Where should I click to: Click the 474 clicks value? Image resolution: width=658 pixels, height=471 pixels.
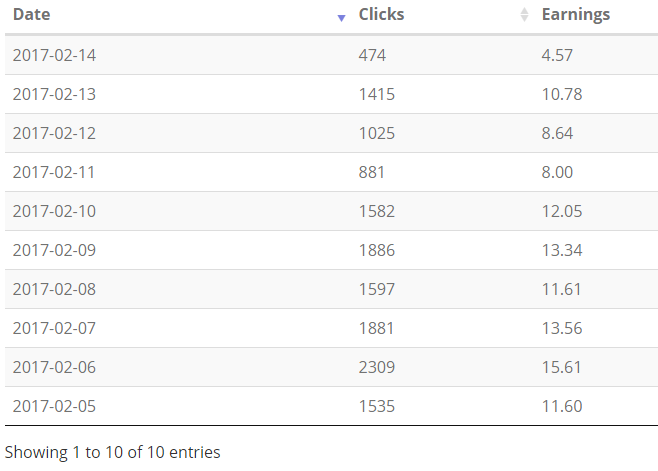372,55
